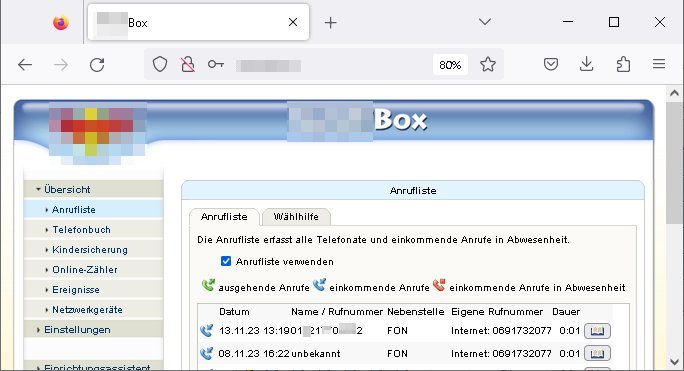Viewport: 684px width, 371px height.
Task: Open Telefonbuch in the sidebar
Action: click(94, 230)
